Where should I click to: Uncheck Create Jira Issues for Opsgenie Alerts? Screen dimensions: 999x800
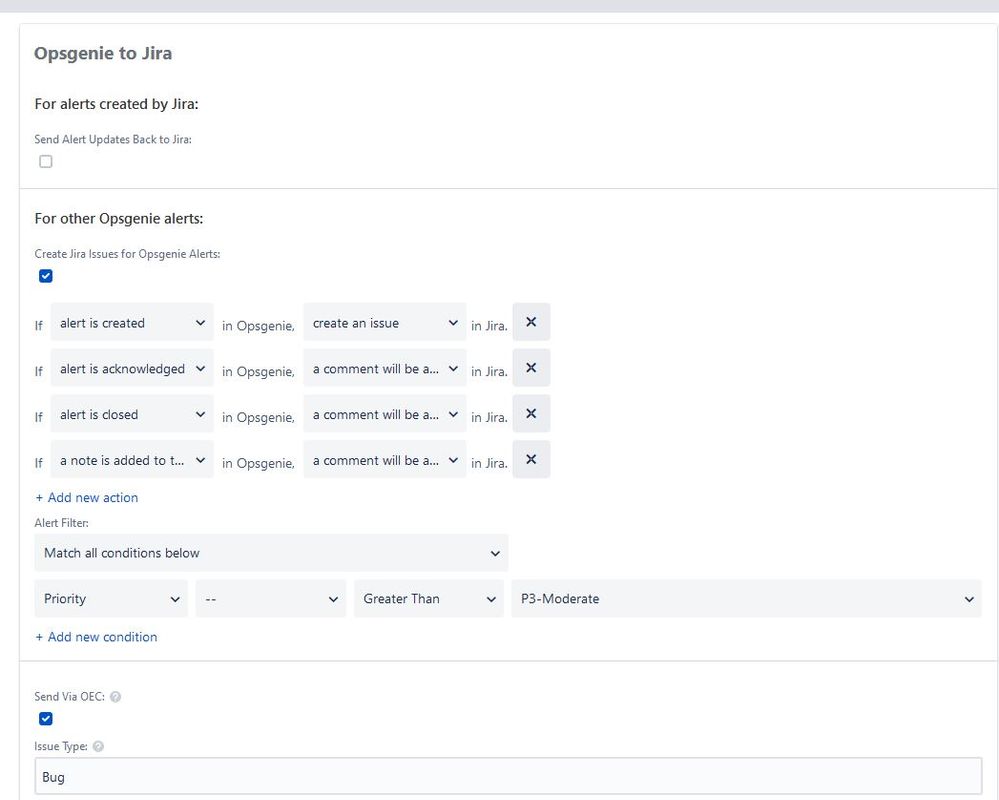[x=46, y=276]
